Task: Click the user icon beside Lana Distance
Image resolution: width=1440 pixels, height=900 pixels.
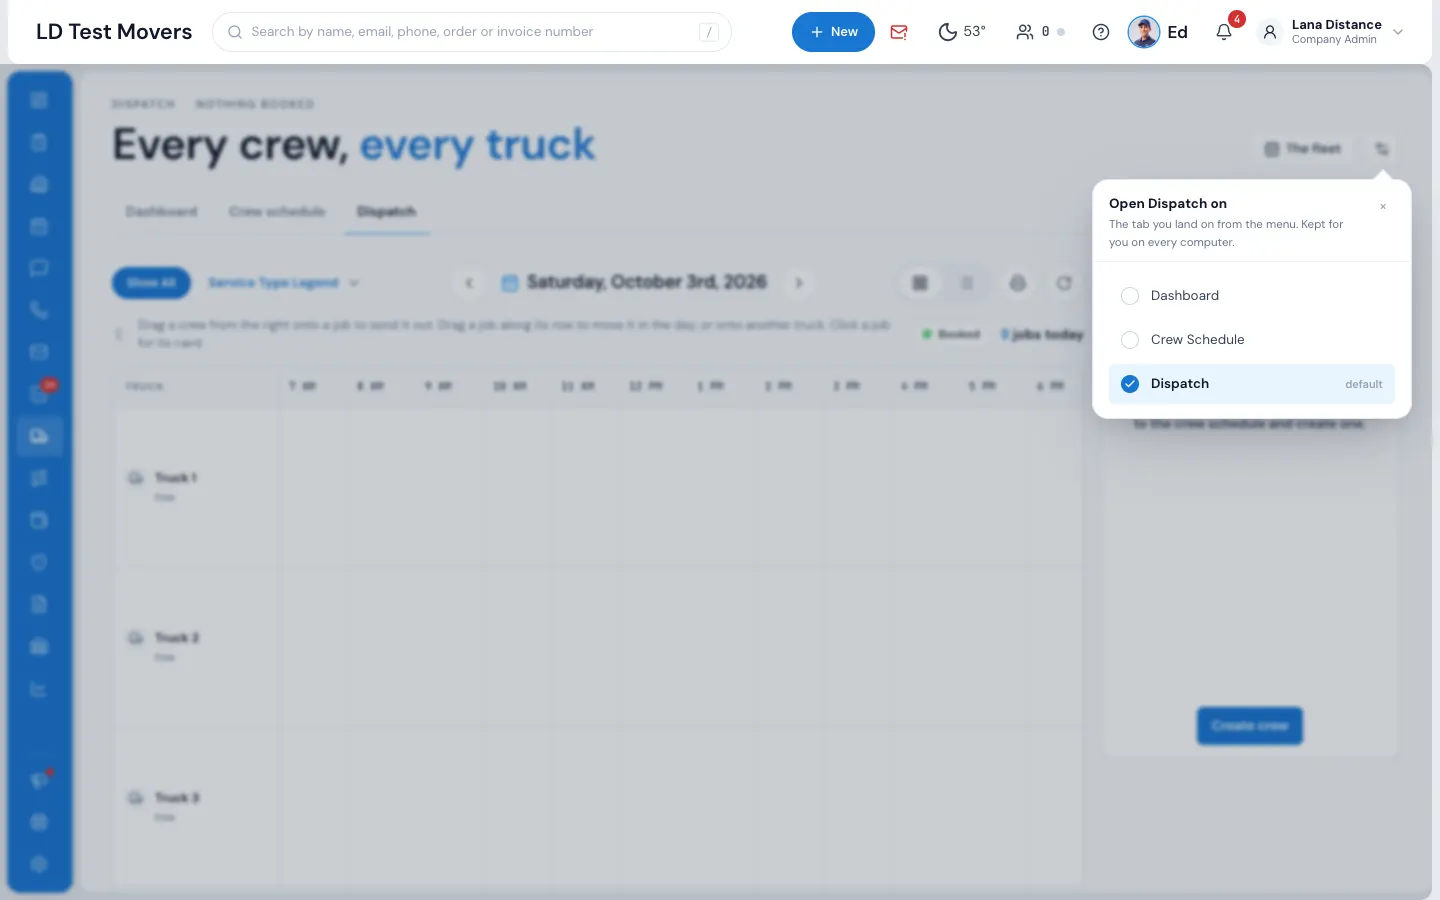Action: click(1270, 32)
